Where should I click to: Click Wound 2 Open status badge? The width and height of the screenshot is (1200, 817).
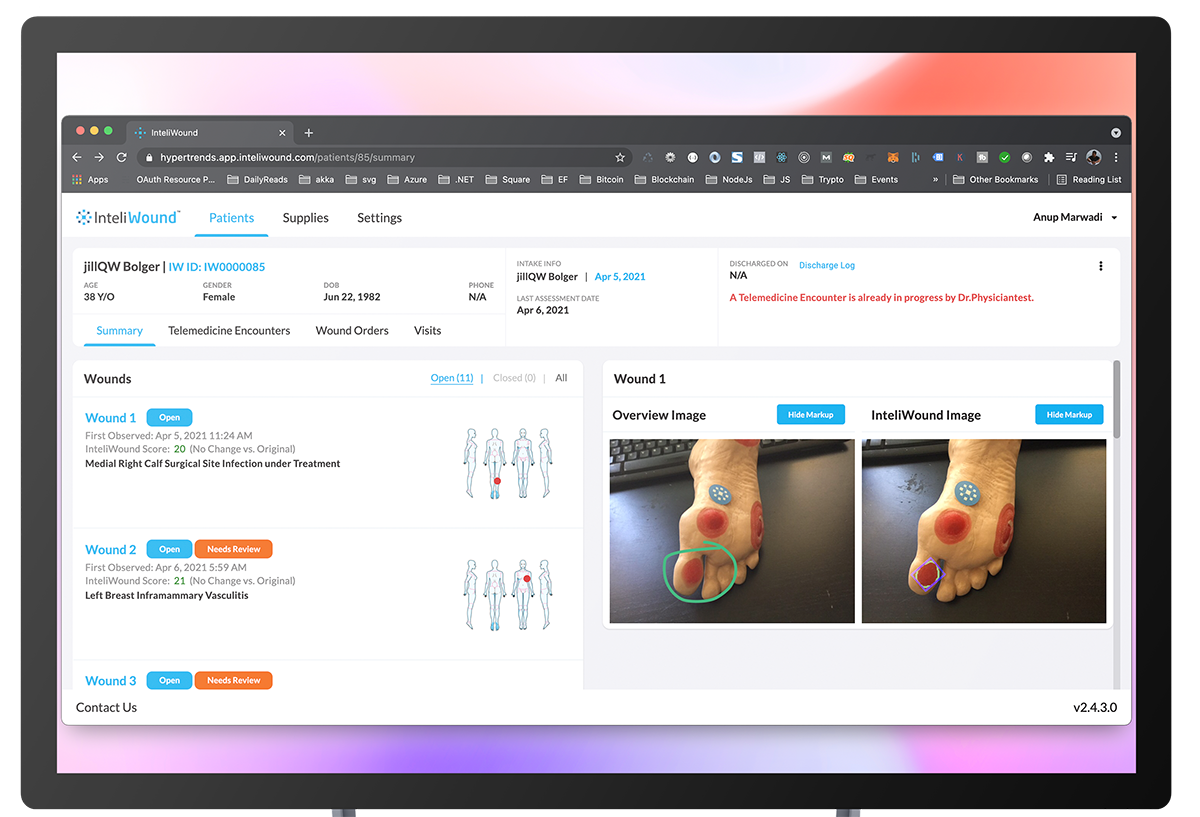coord(170,549)
